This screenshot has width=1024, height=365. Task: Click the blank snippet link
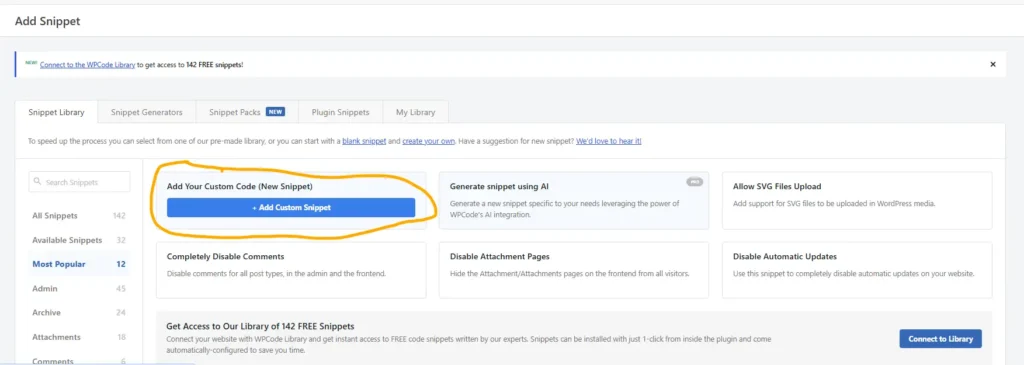click(364, 141)
